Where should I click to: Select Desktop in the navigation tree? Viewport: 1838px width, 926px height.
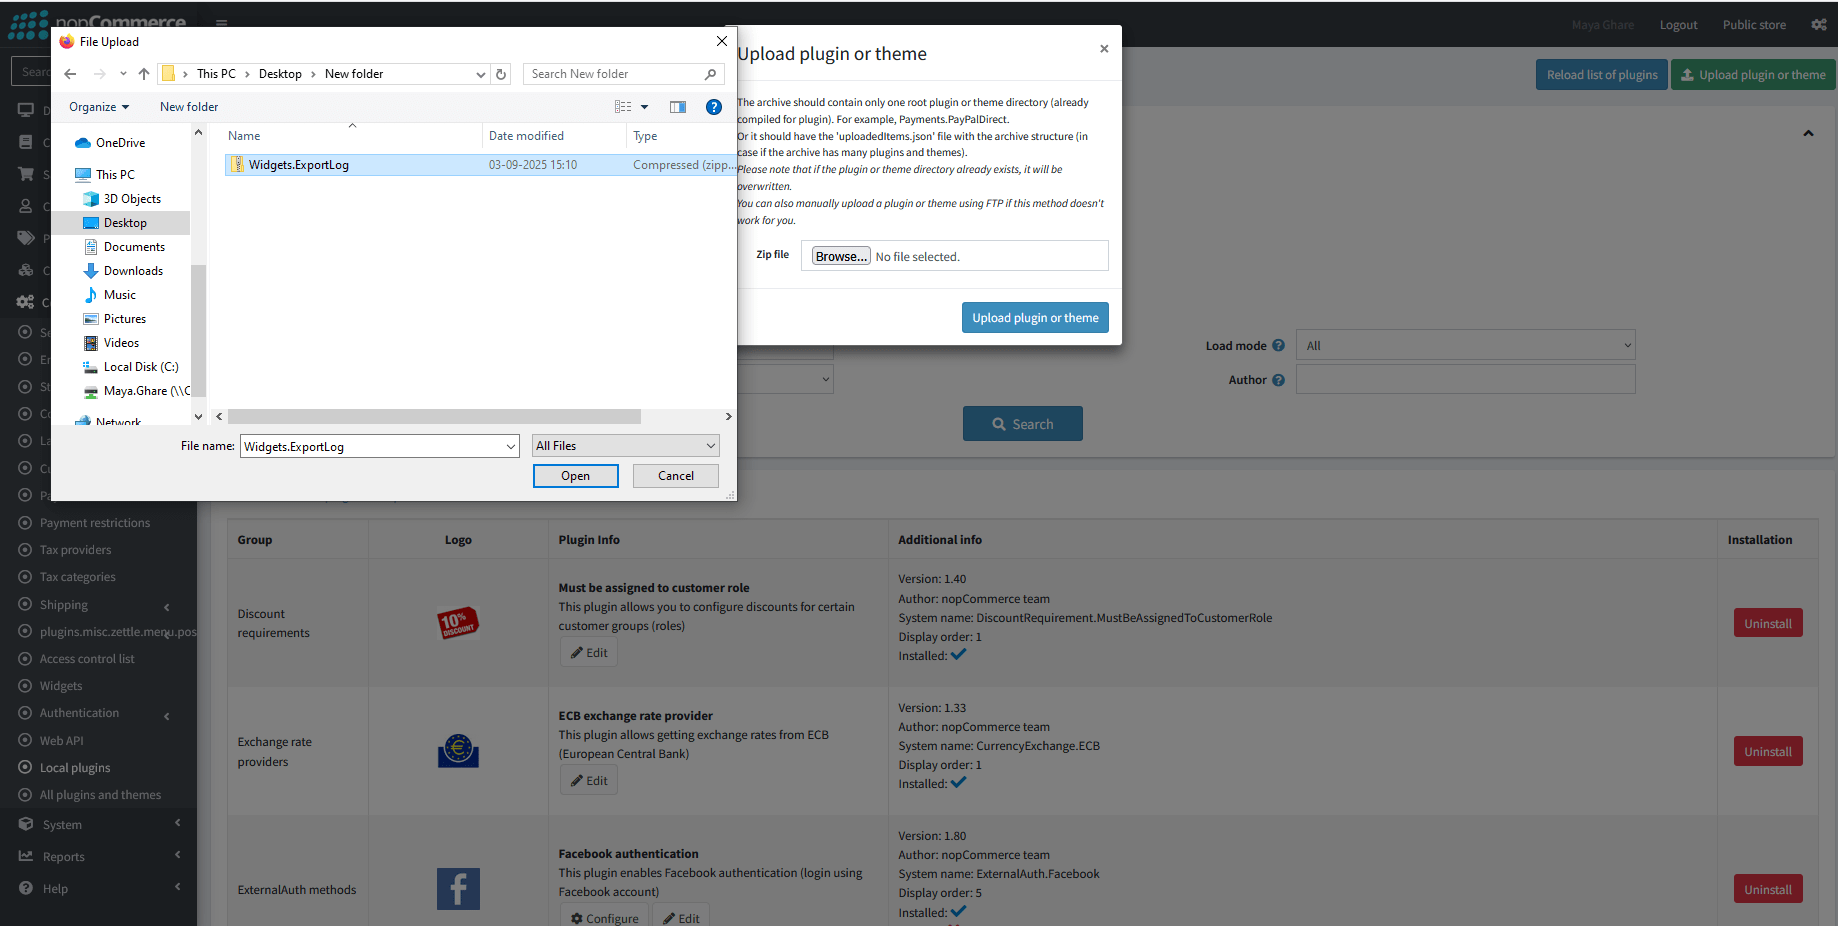click(125, 223)
